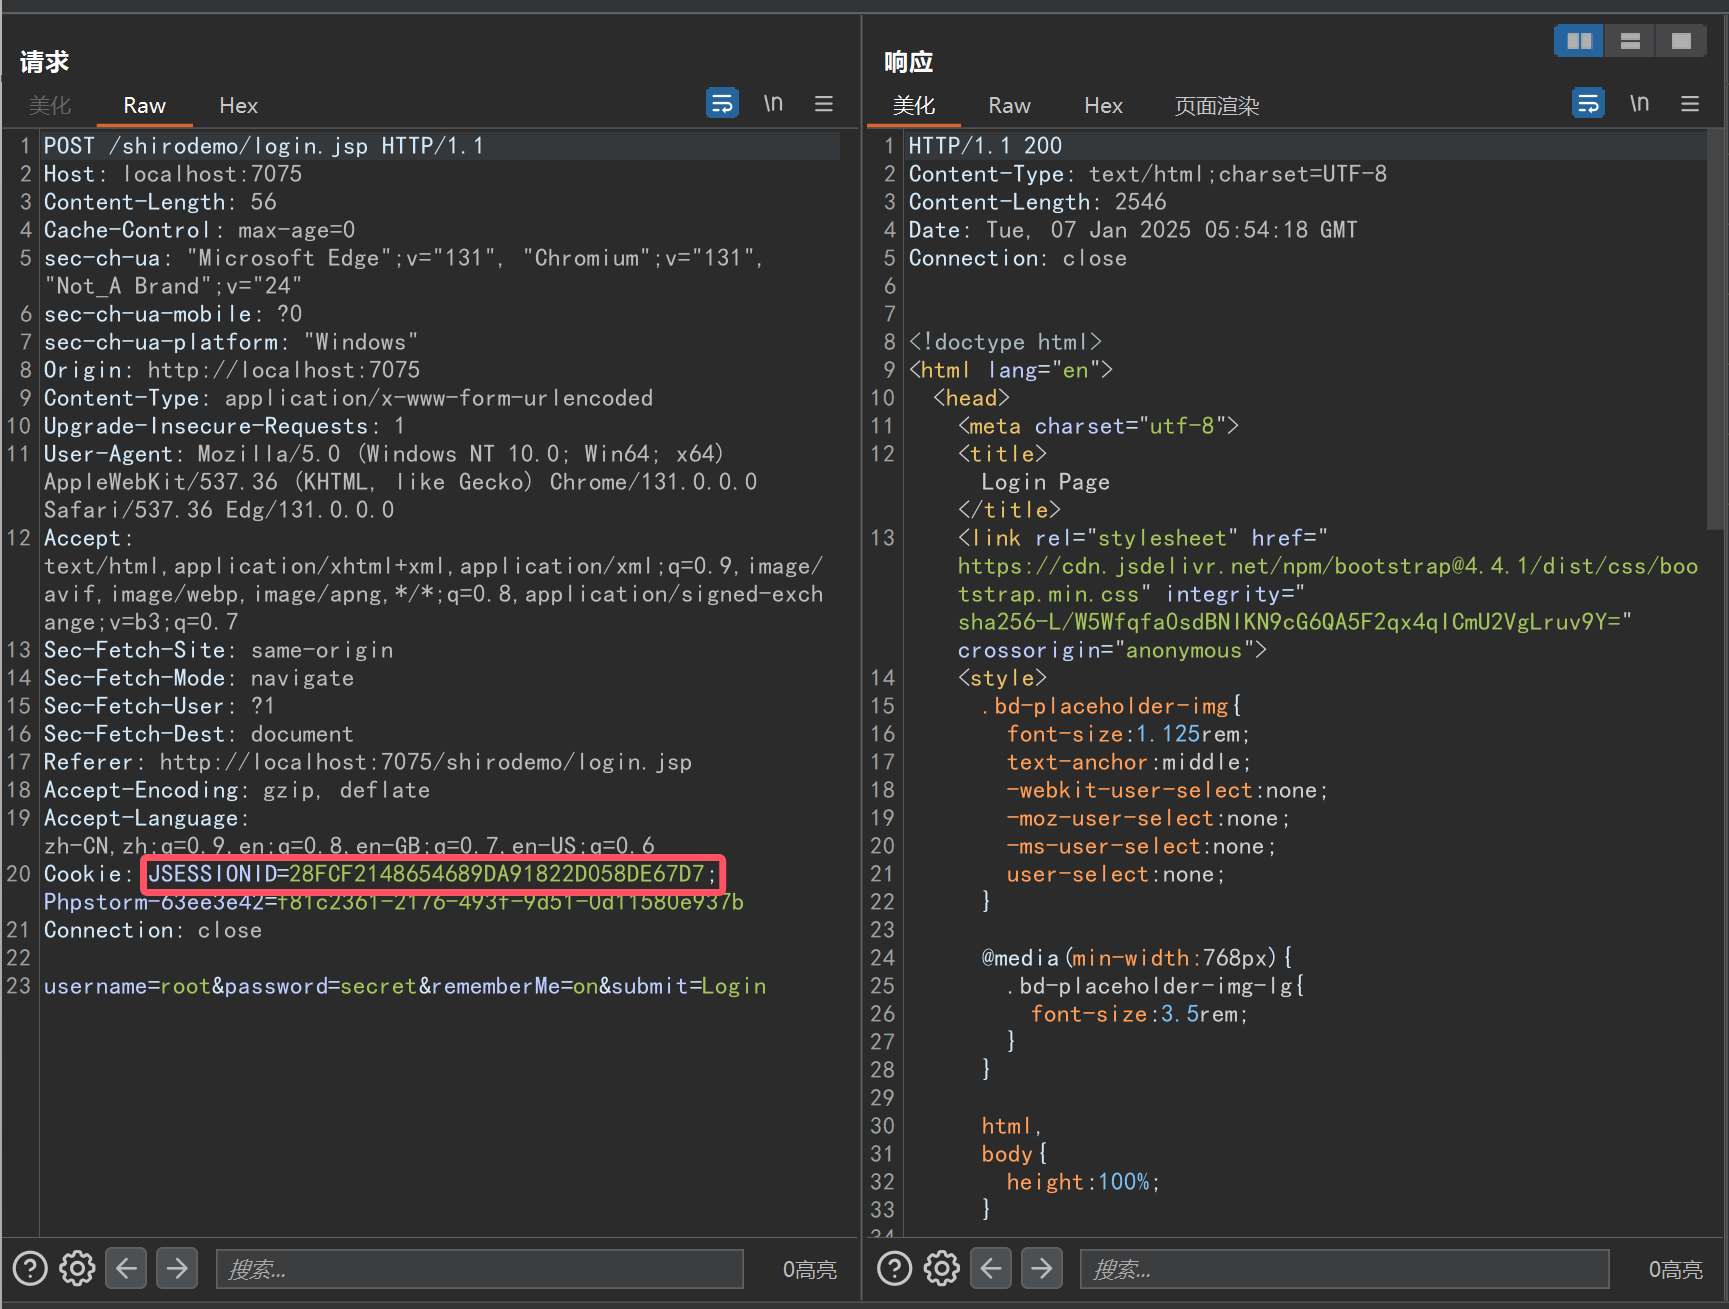Select the response Hex tab
Viewport: 1729px width, 1309px height.
(1103, 106)
